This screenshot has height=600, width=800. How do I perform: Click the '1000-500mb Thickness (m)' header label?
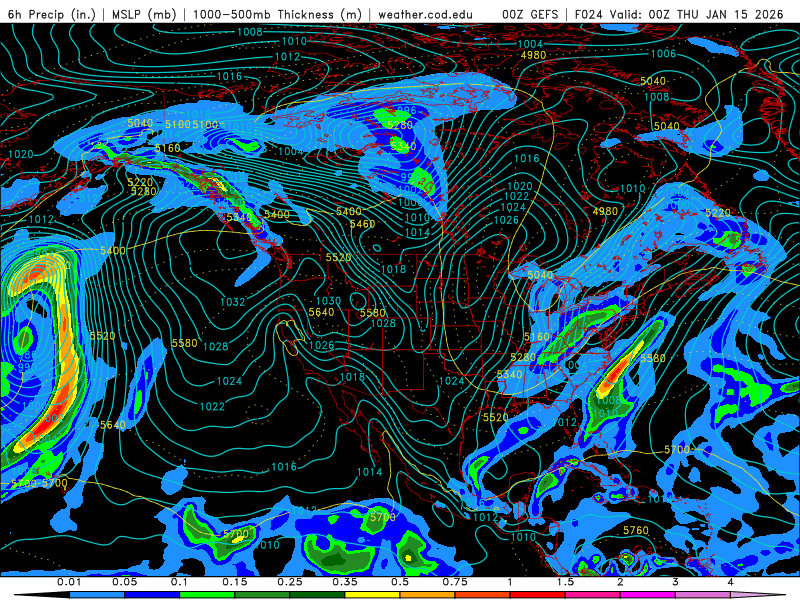(x=277, y=14)
